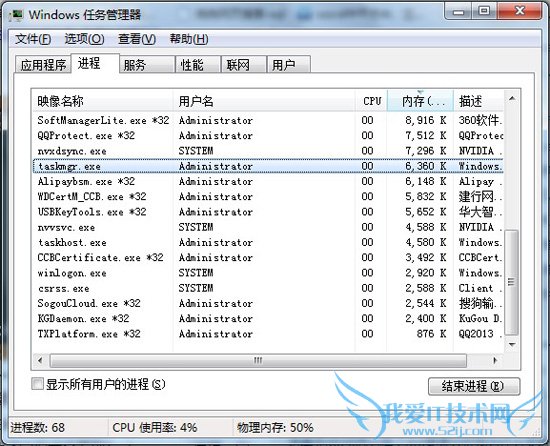Open the 帮助(H) menu
Viewport: 550px width, 446px height.
(189, 39)
